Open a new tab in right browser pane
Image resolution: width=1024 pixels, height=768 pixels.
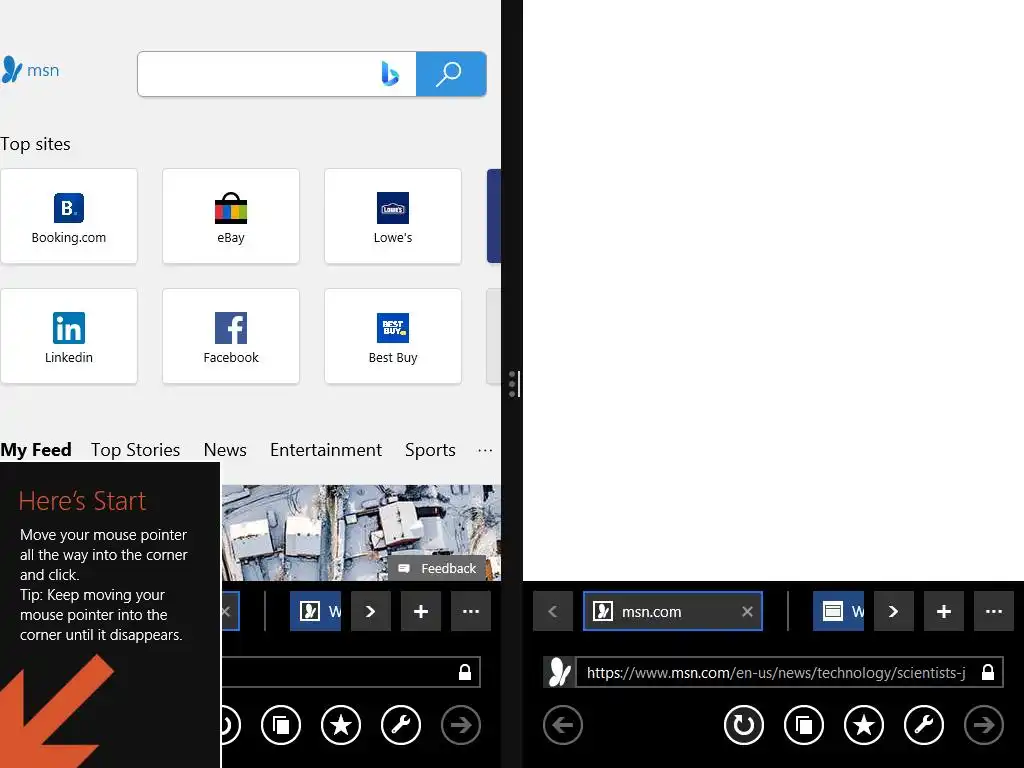point(944,611)
